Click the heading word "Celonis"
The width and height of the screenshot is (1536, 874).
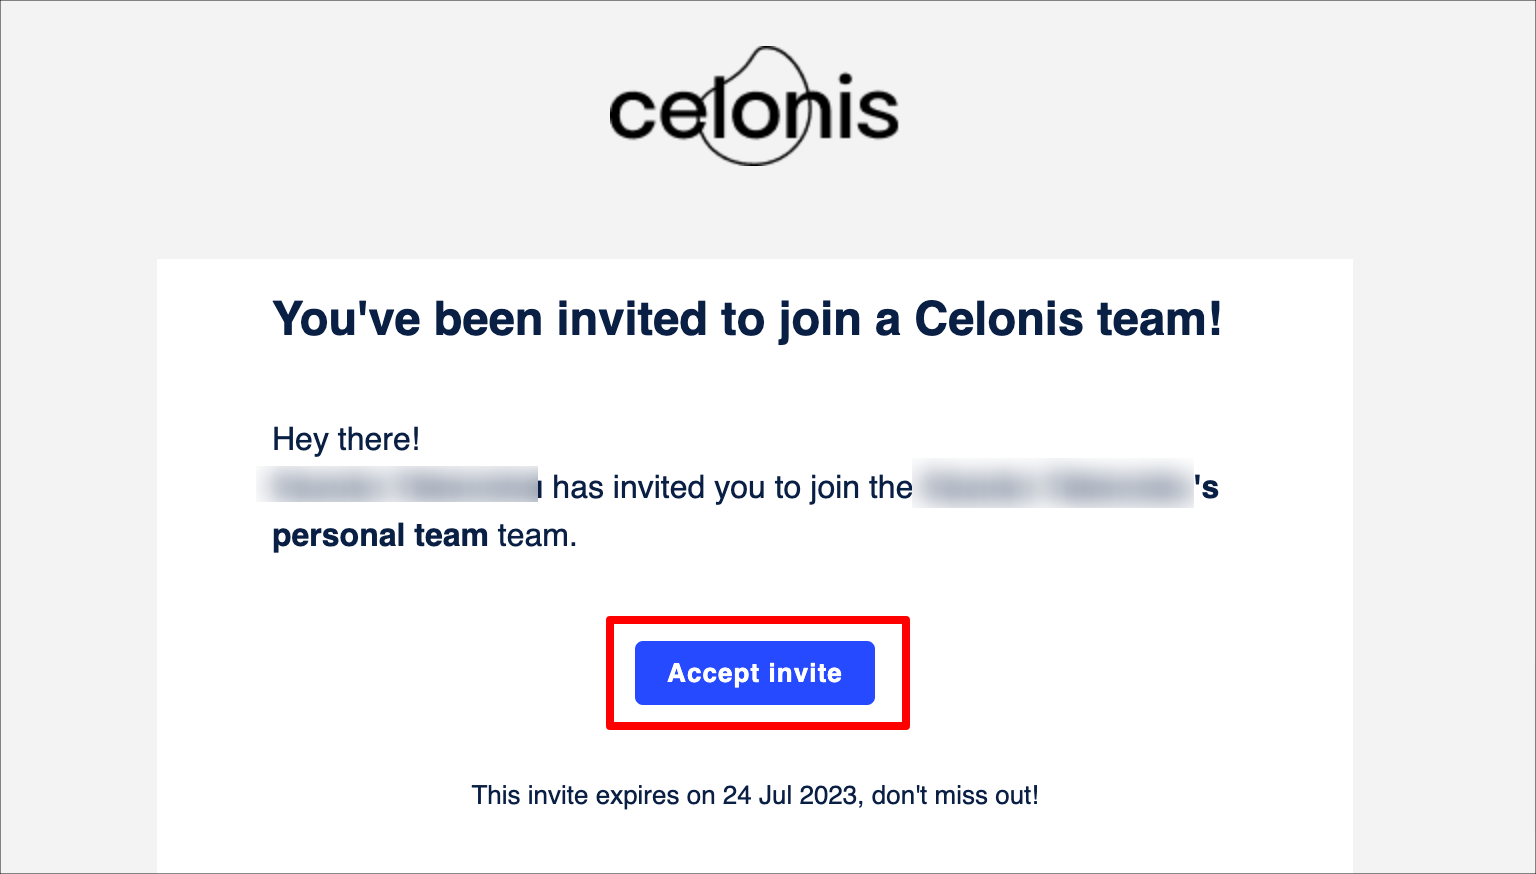point(999,319)
